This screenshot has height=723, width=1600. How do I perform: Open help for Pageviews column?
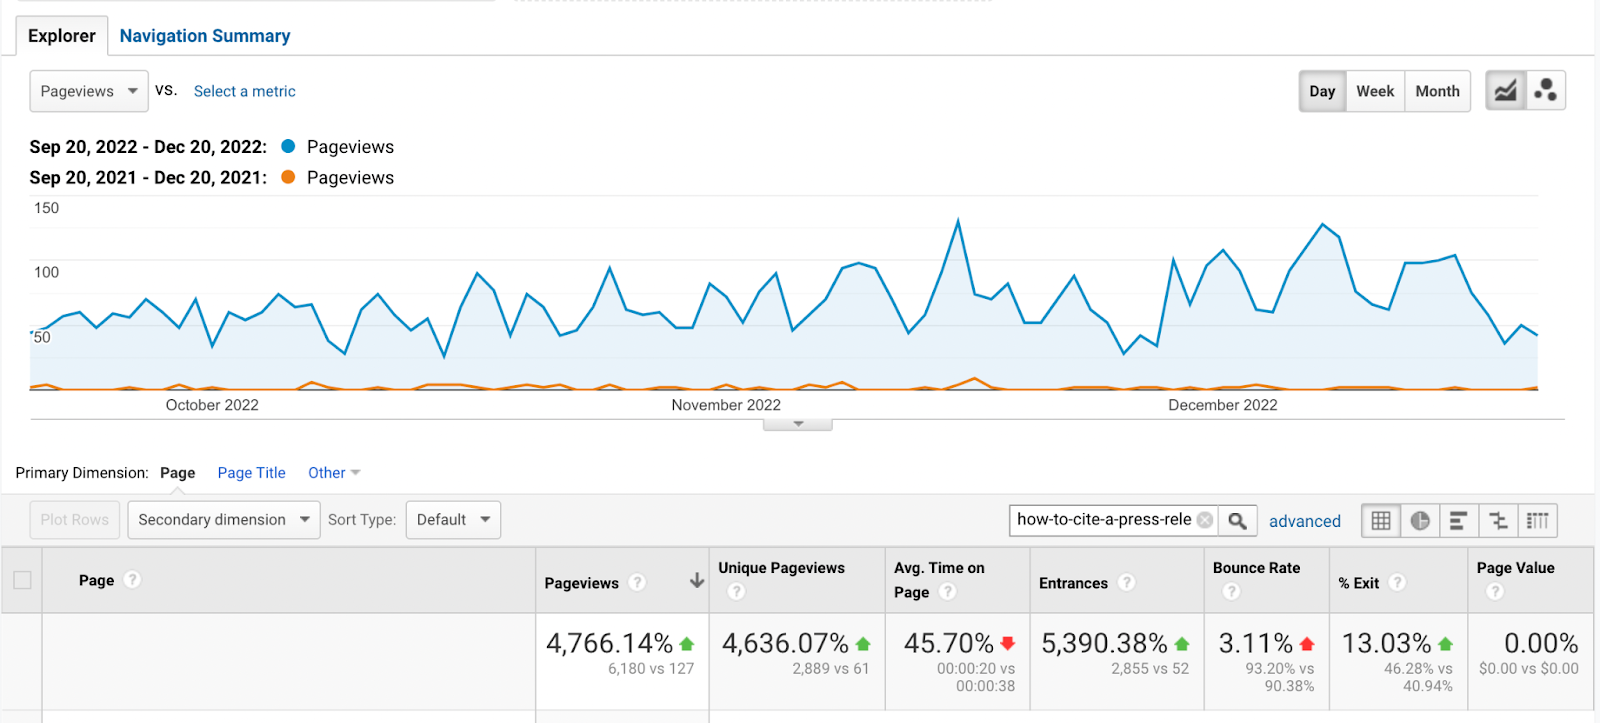pyautogui.click(x=637, y=582)
